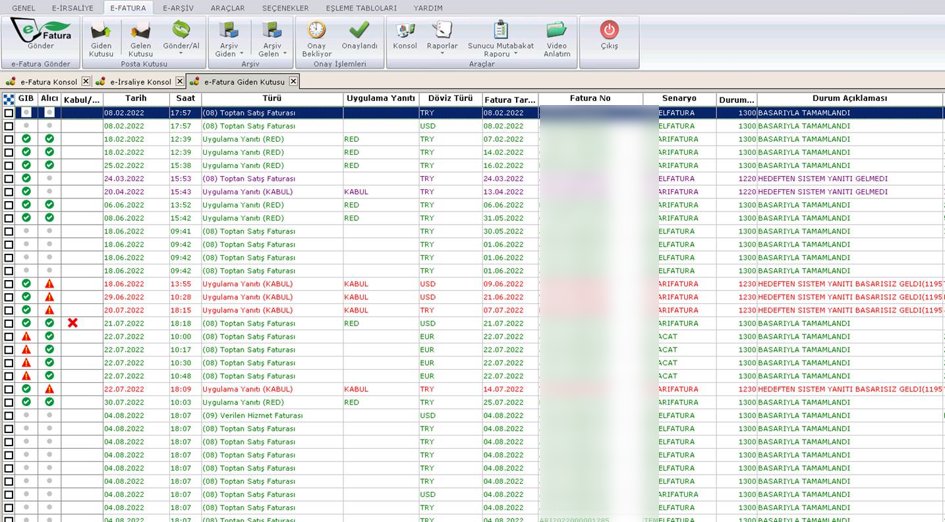Sort by the Türü column header
This screenshot has height=522, width=945.
(272, 99)
